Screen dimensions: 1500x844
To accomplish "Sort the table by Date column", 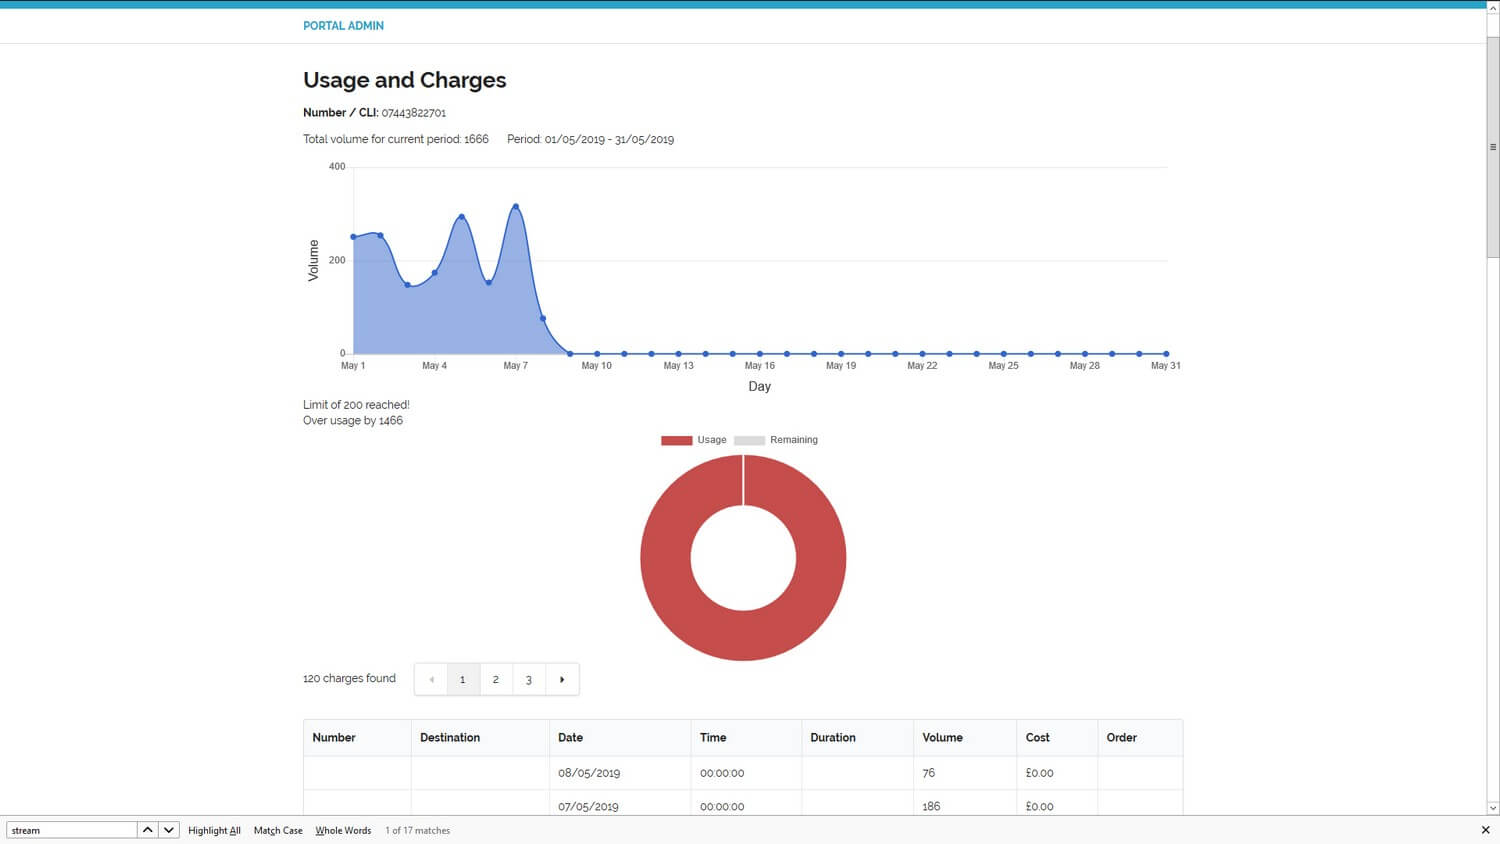I will tap(570, 737).
